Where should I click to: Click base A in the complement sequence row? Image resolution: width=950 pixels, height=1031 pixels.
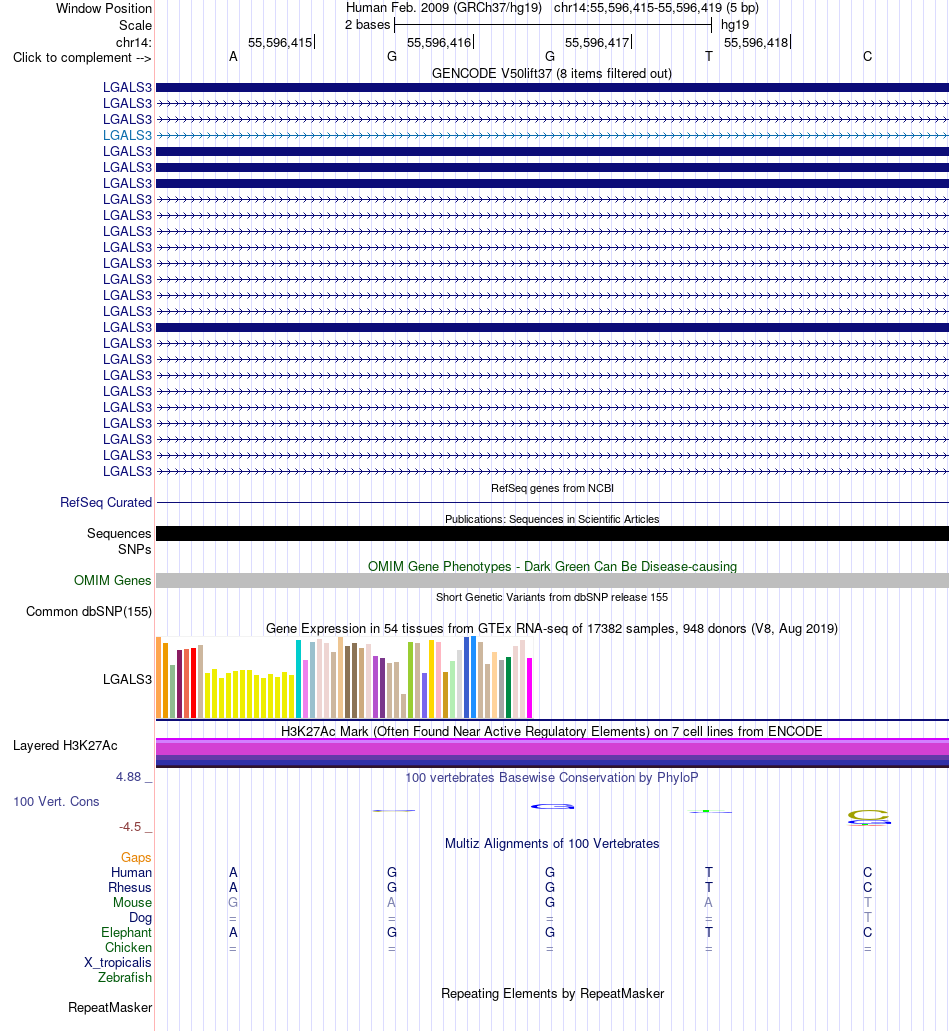pyautogui.click(x=233, y=57)
